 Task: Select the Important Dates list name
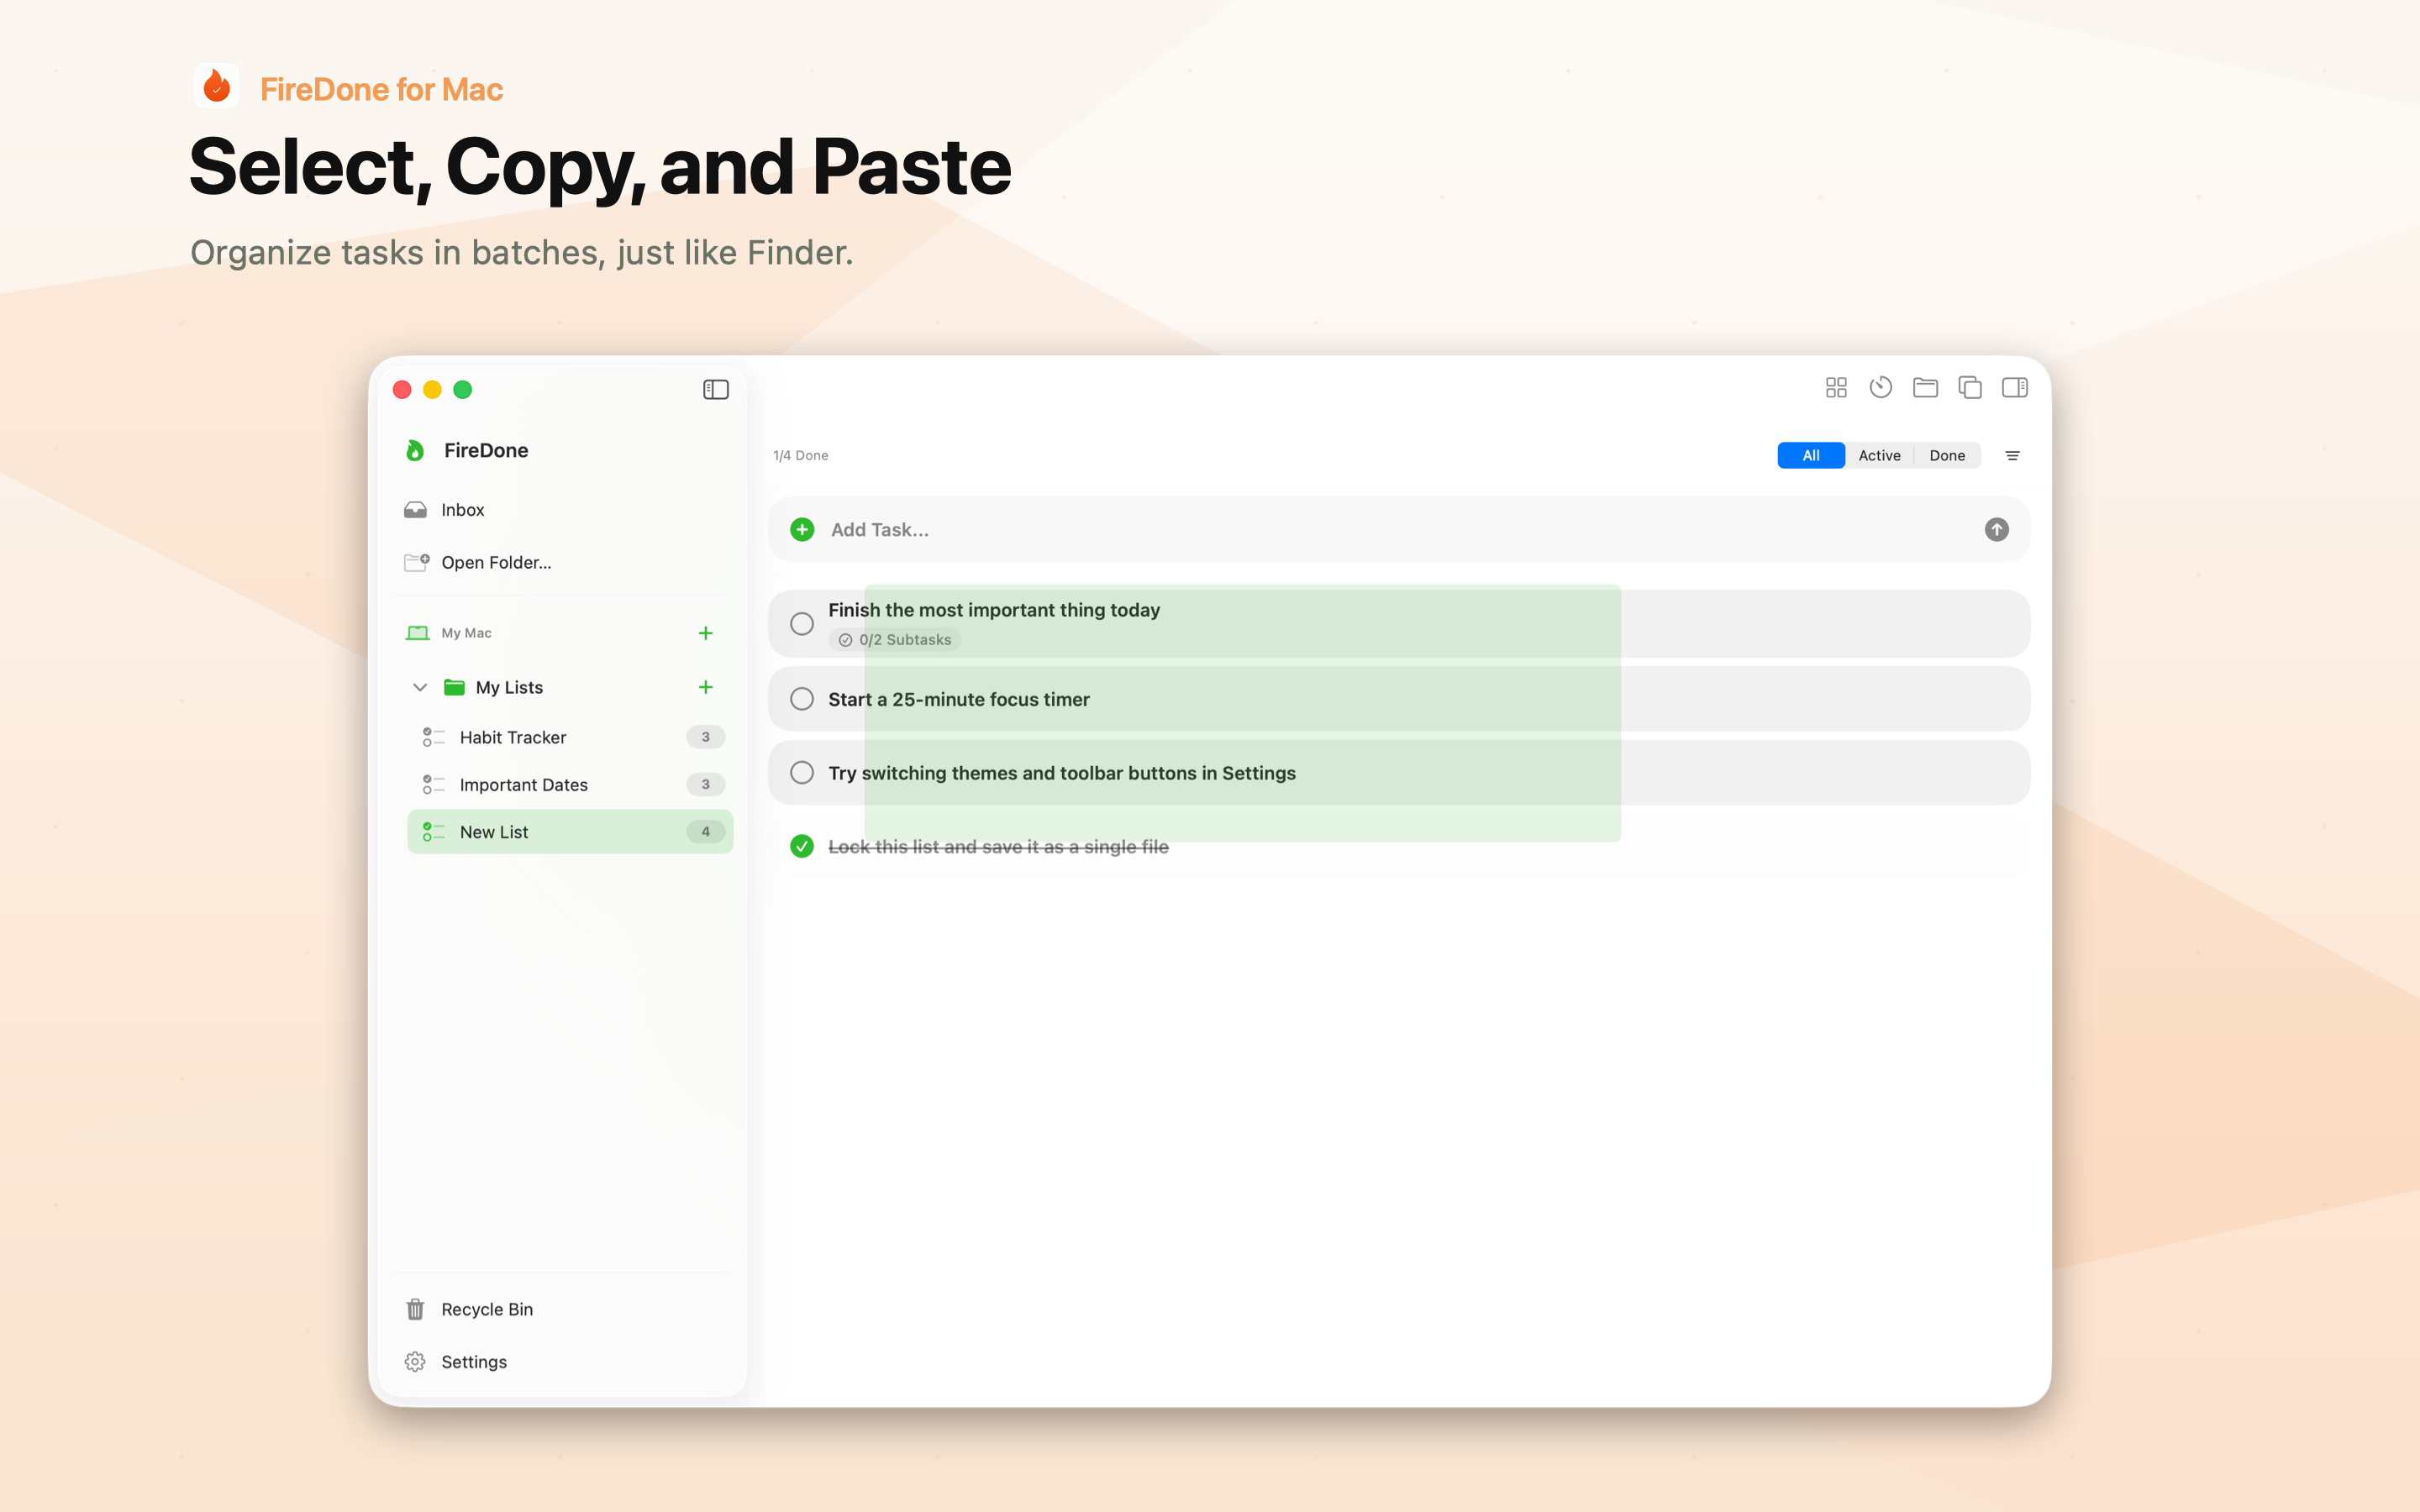524,785
